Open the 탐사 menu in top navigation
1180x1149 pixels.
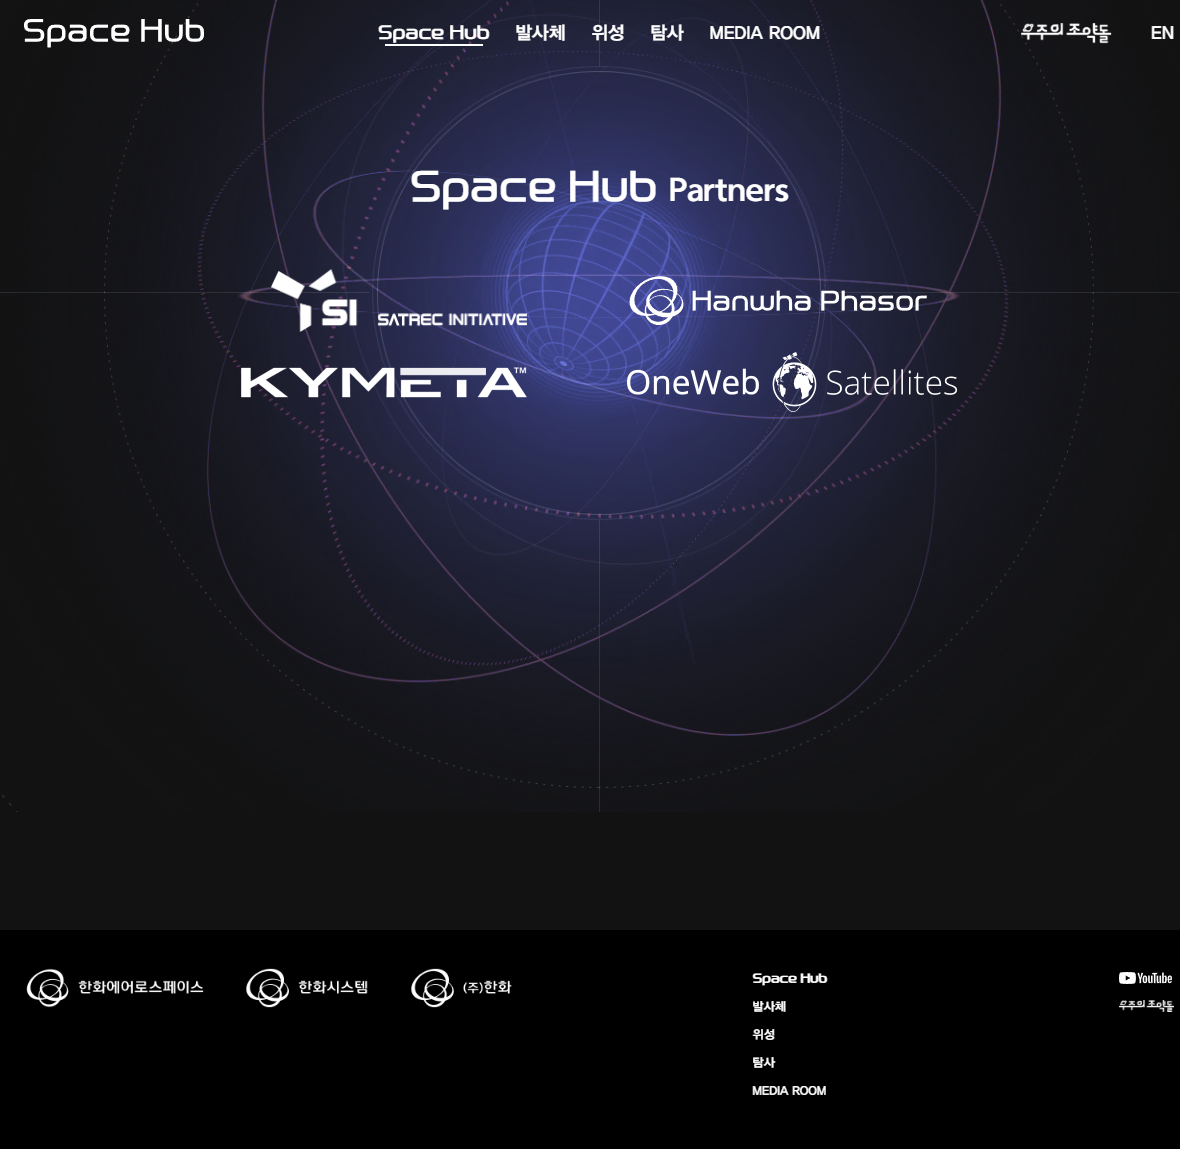(x=667, y=32)
